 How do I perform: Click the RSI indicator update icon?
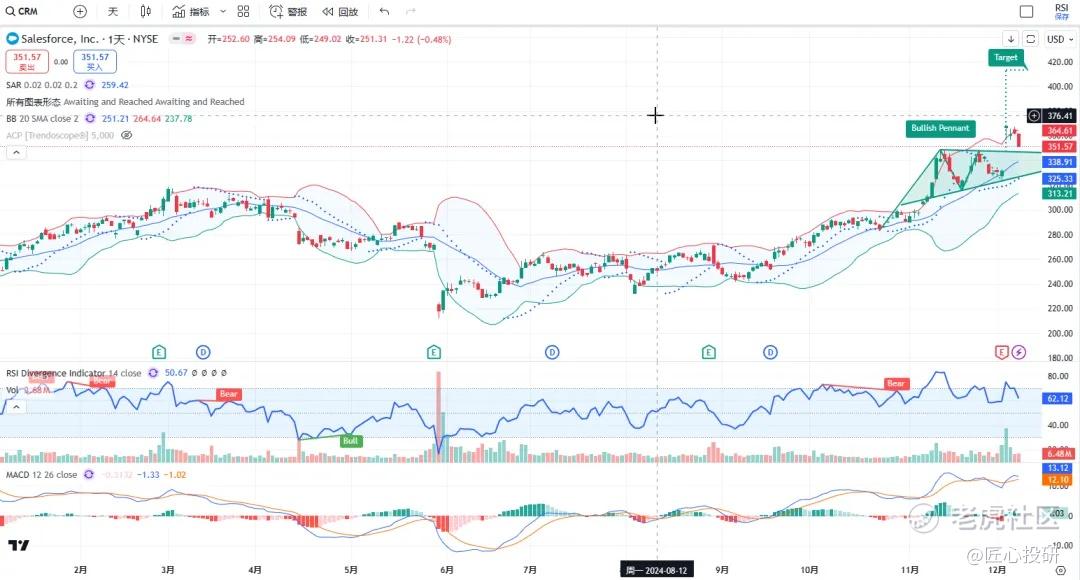point(153,373)
